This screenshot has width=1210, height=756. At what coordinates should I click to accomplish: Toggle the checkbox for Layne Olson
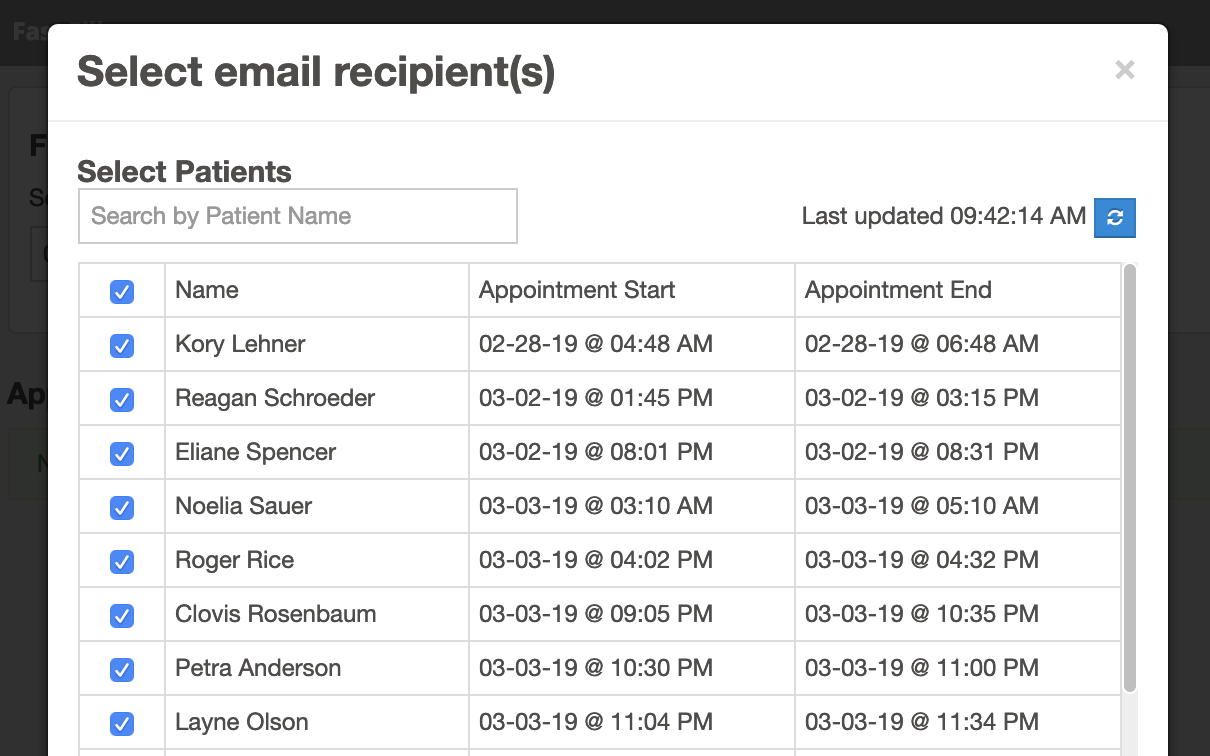122,723
